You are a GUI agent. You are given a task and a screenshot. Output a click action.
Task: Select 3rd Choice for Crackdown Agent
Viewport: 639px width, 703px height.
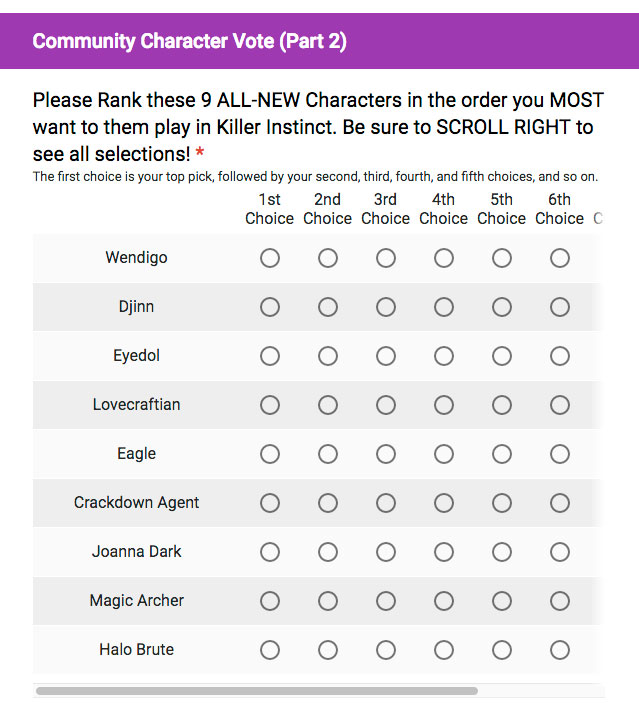386,503
